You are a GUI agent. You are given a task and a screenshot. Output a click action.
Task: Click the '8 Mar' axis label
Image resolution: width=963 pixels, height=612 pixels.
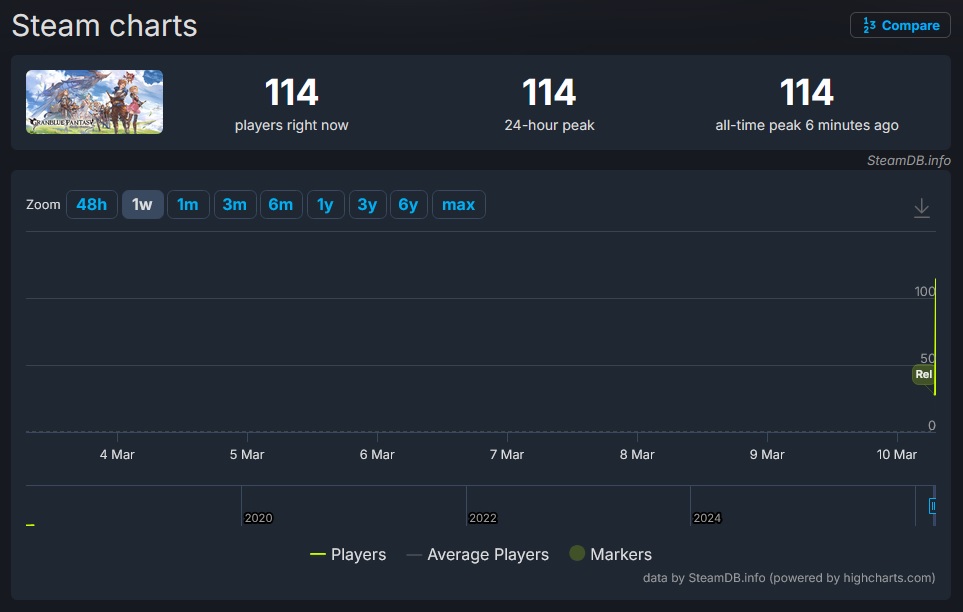coord(637,455)
